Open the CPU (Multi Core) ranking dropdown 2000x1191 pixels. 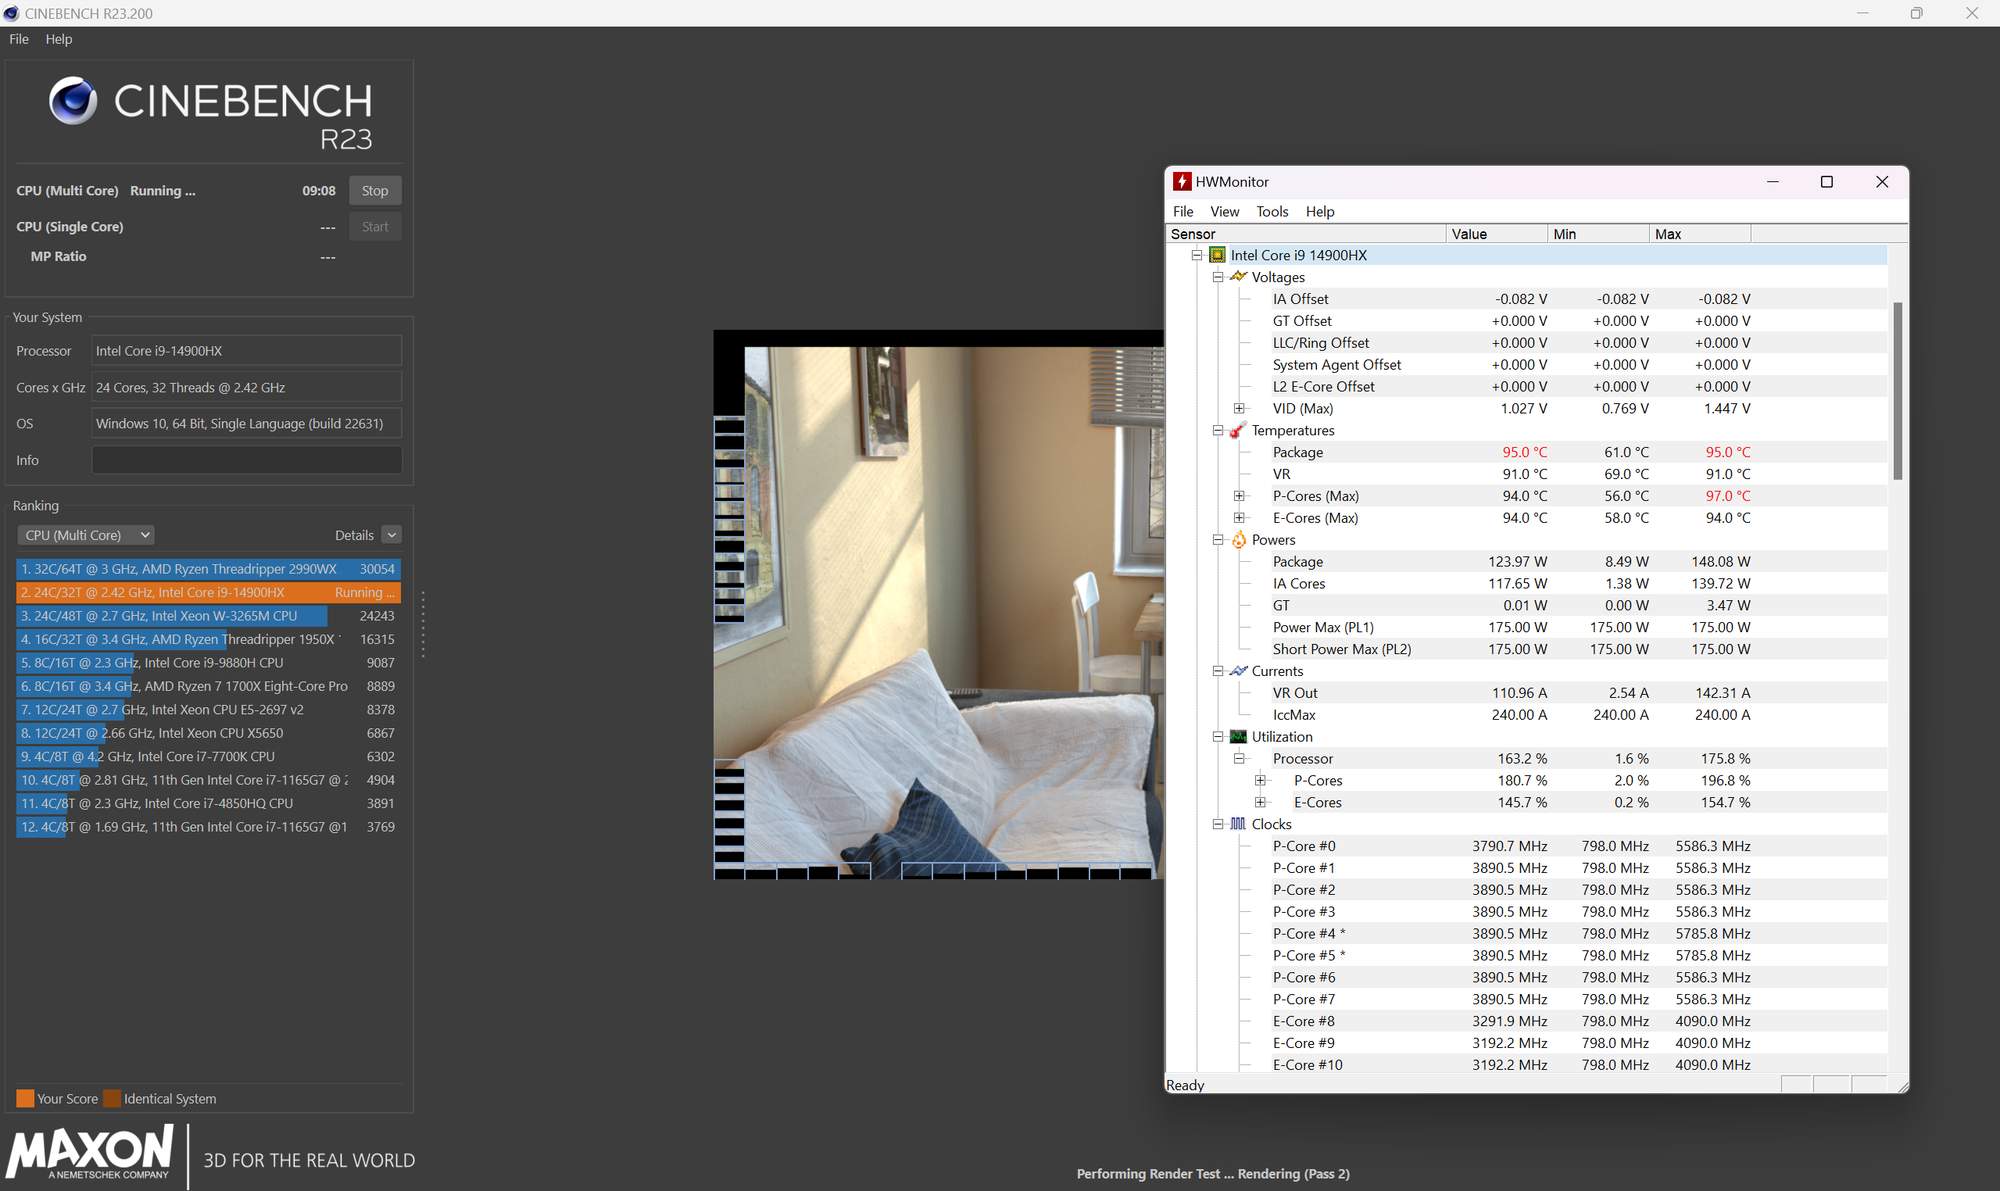[85, 535]
